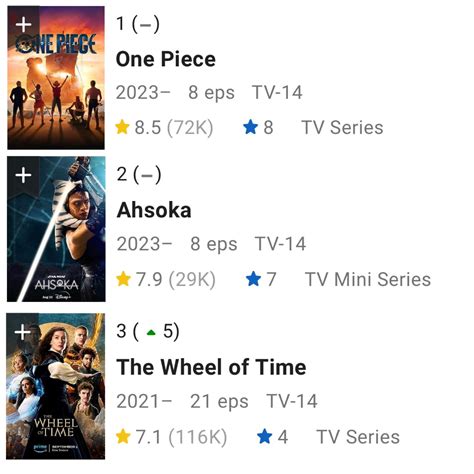474x474 pixels.
Task: Open the Ahsoka title link
Action: (x=154, y=210)
